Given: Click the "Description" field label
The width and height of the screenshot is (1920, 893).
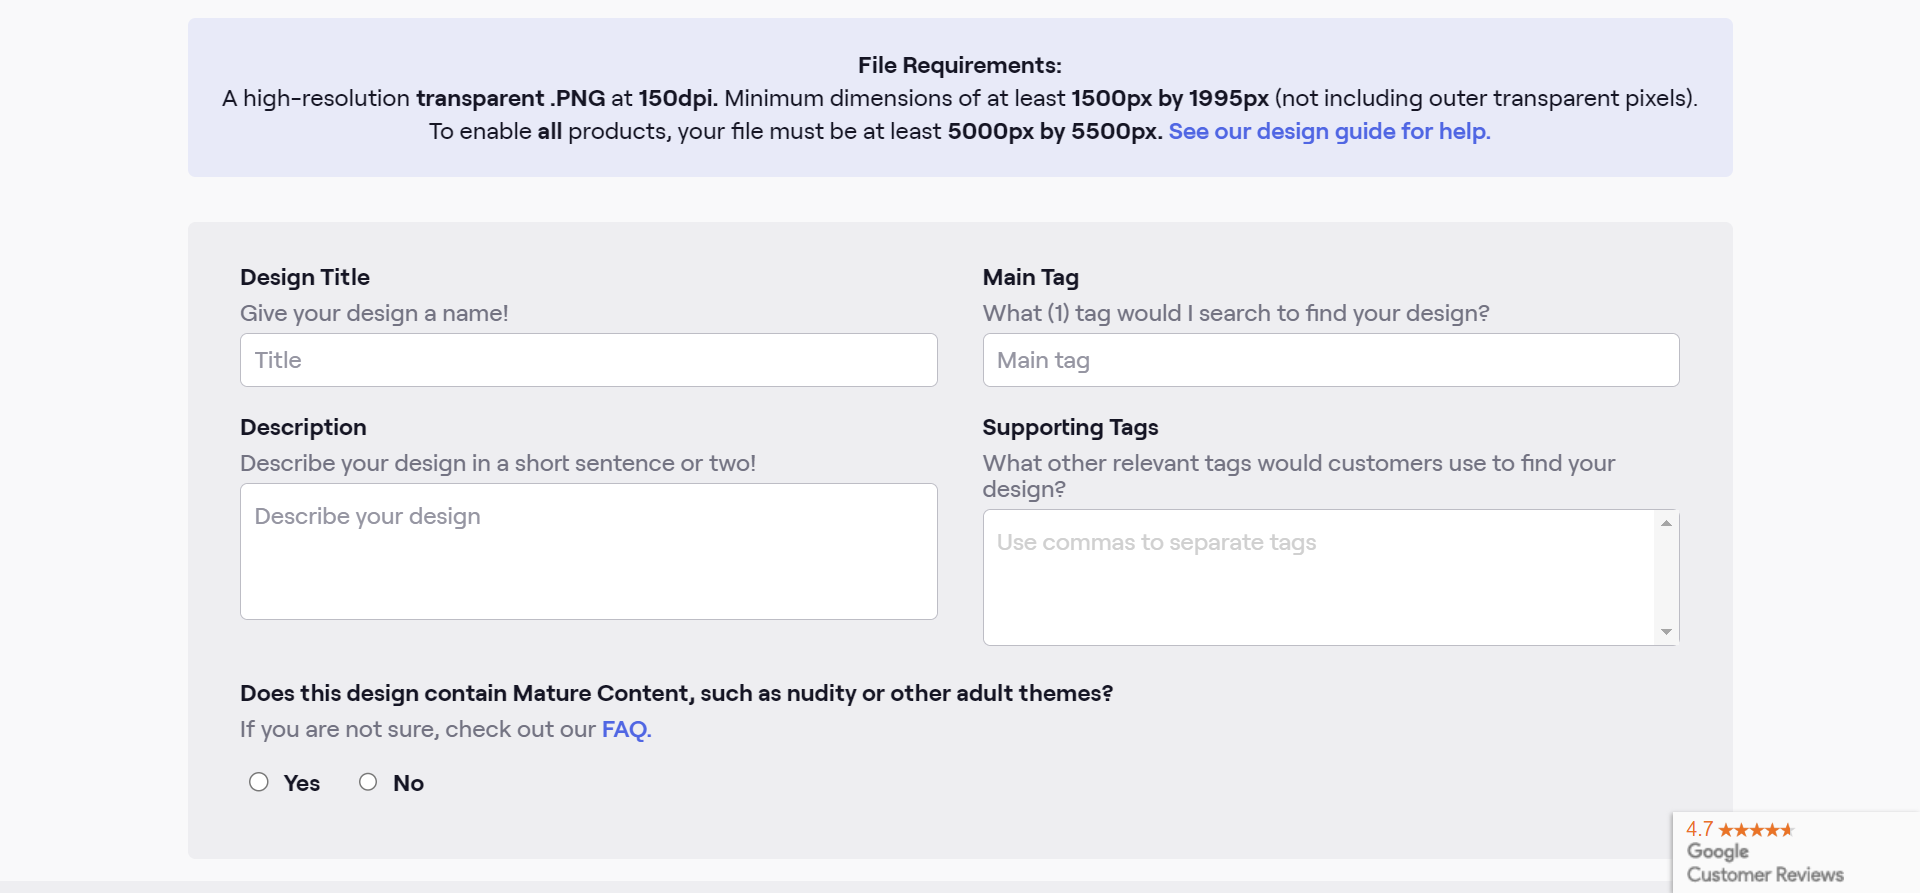Looking at the screenshot, I should [303, 427].
